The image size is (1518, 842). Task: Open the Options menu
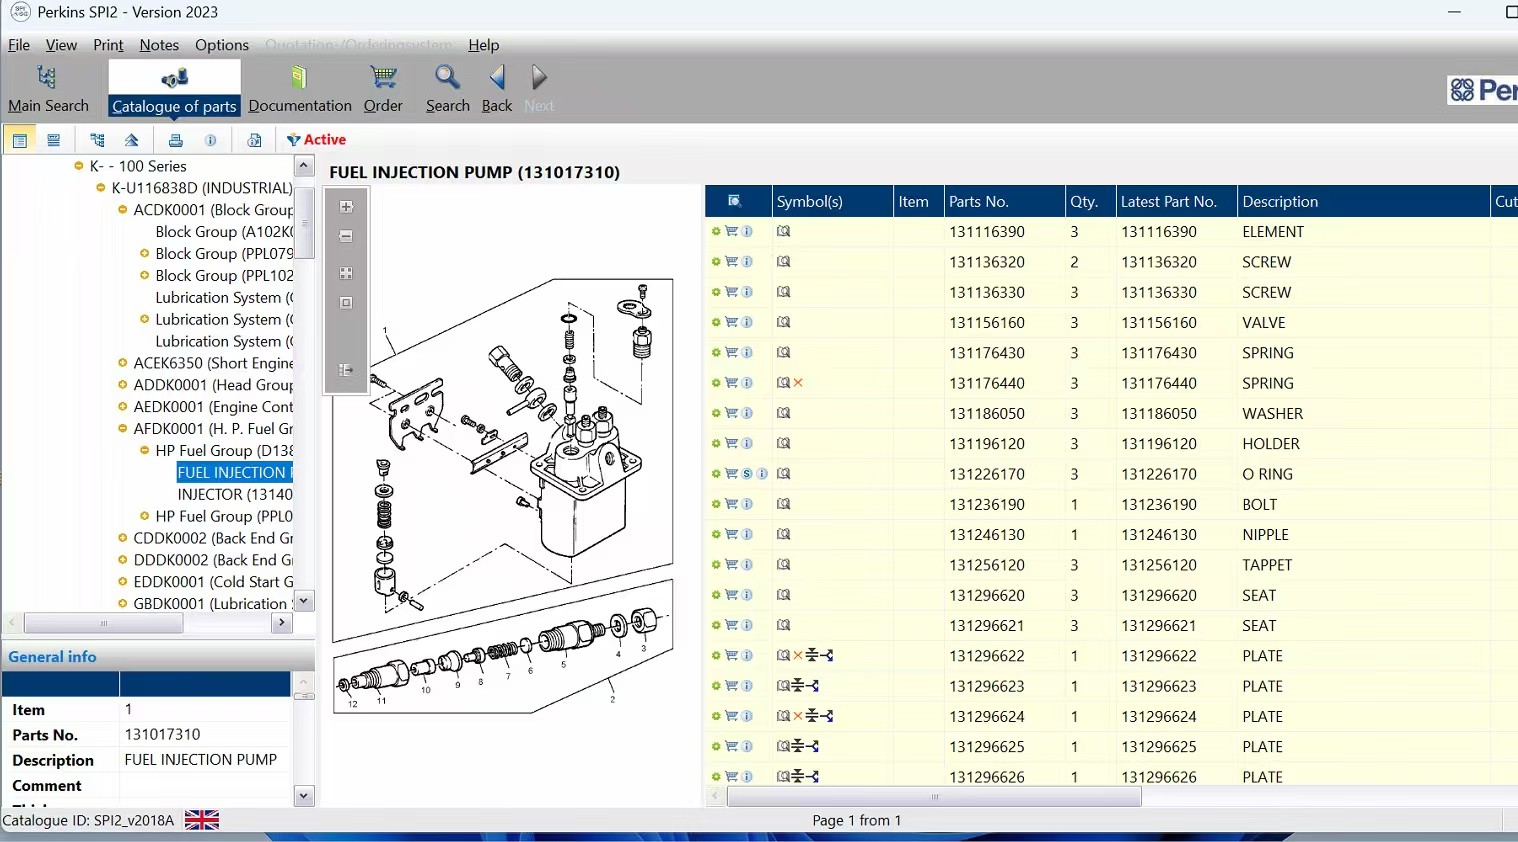pyautogui.click(x=221, y=45)
